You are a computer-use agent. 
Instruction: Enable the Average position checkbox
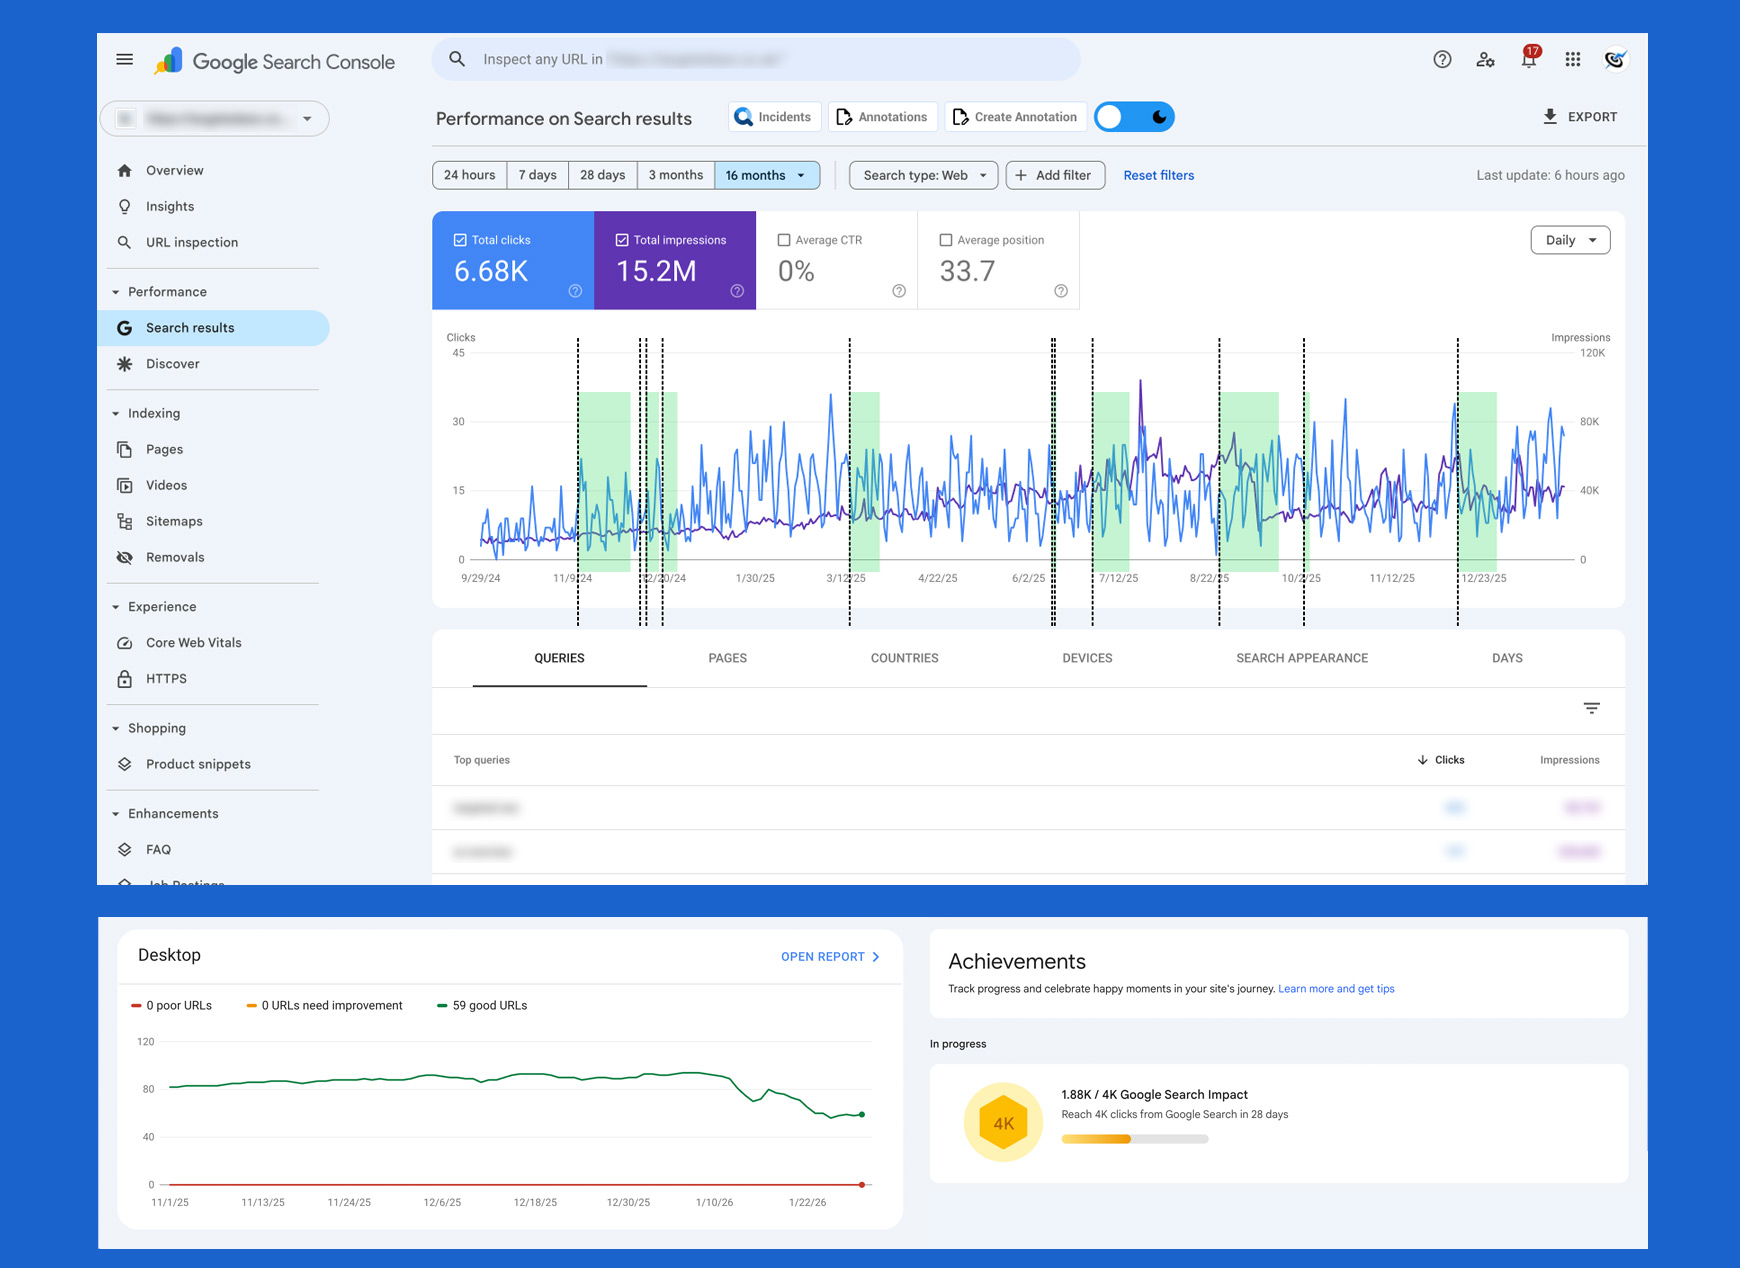pyautogui.click(x=946, y=240)
